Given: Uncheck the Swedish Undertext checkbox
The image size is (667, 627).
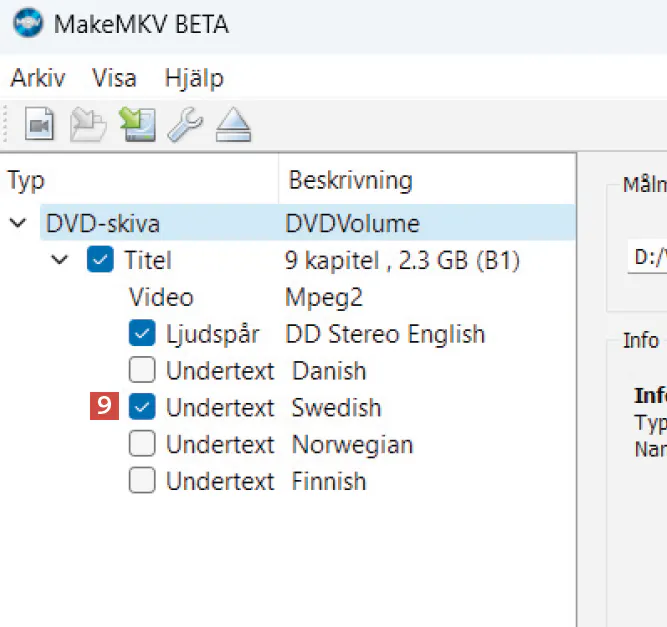Looking at the screenshot, I should [x=142, y=407].
